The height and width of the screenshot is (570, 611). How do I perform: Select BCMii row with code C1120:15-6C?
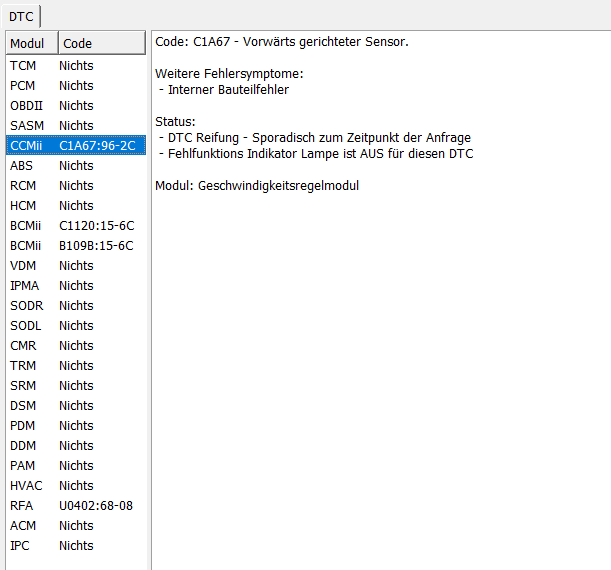[75, 226]
